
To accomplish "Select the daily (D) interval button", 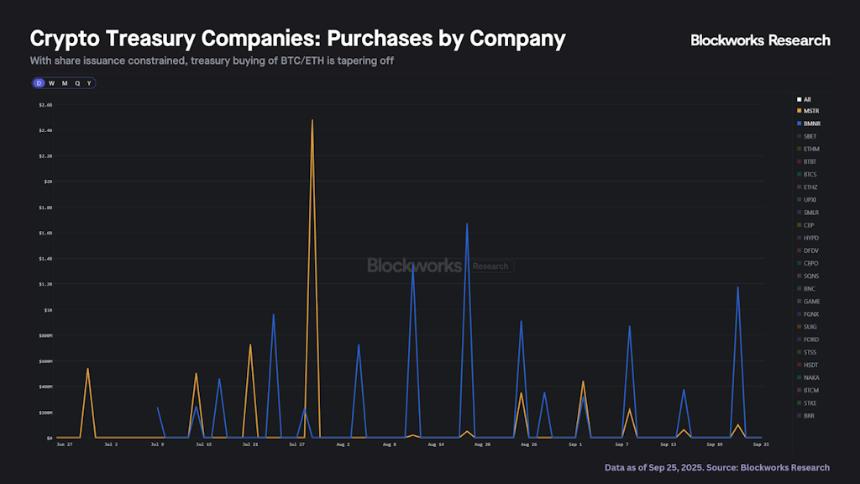I will pos(38,83).
